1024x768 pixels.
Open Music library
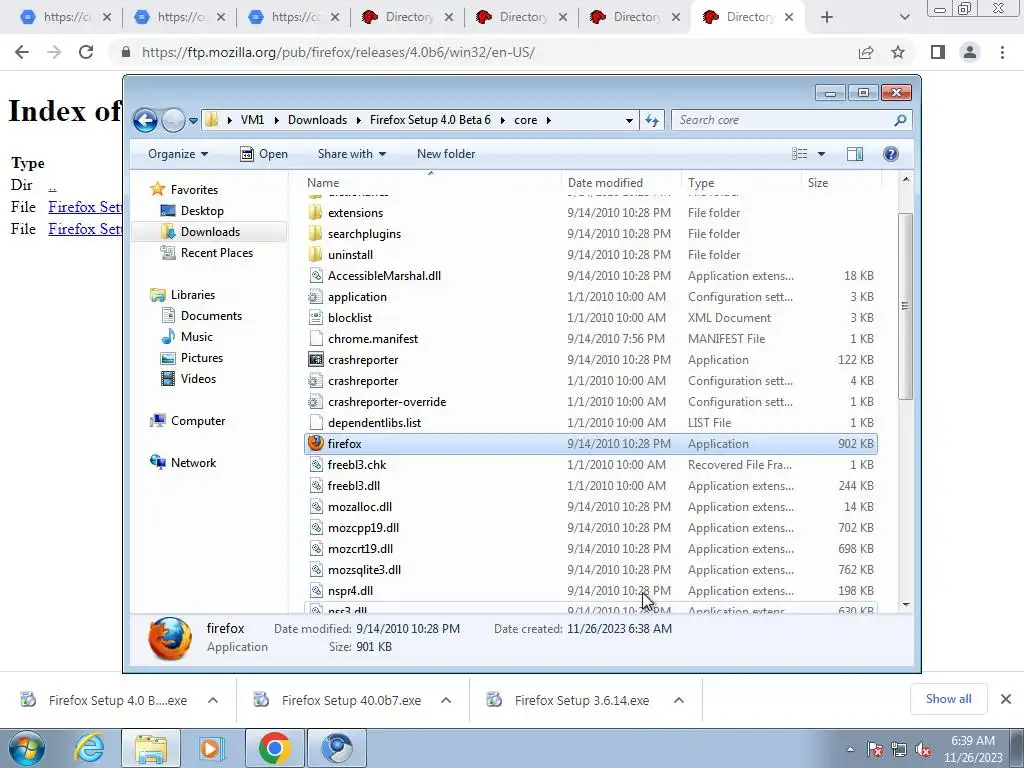(x=197, y=337)
